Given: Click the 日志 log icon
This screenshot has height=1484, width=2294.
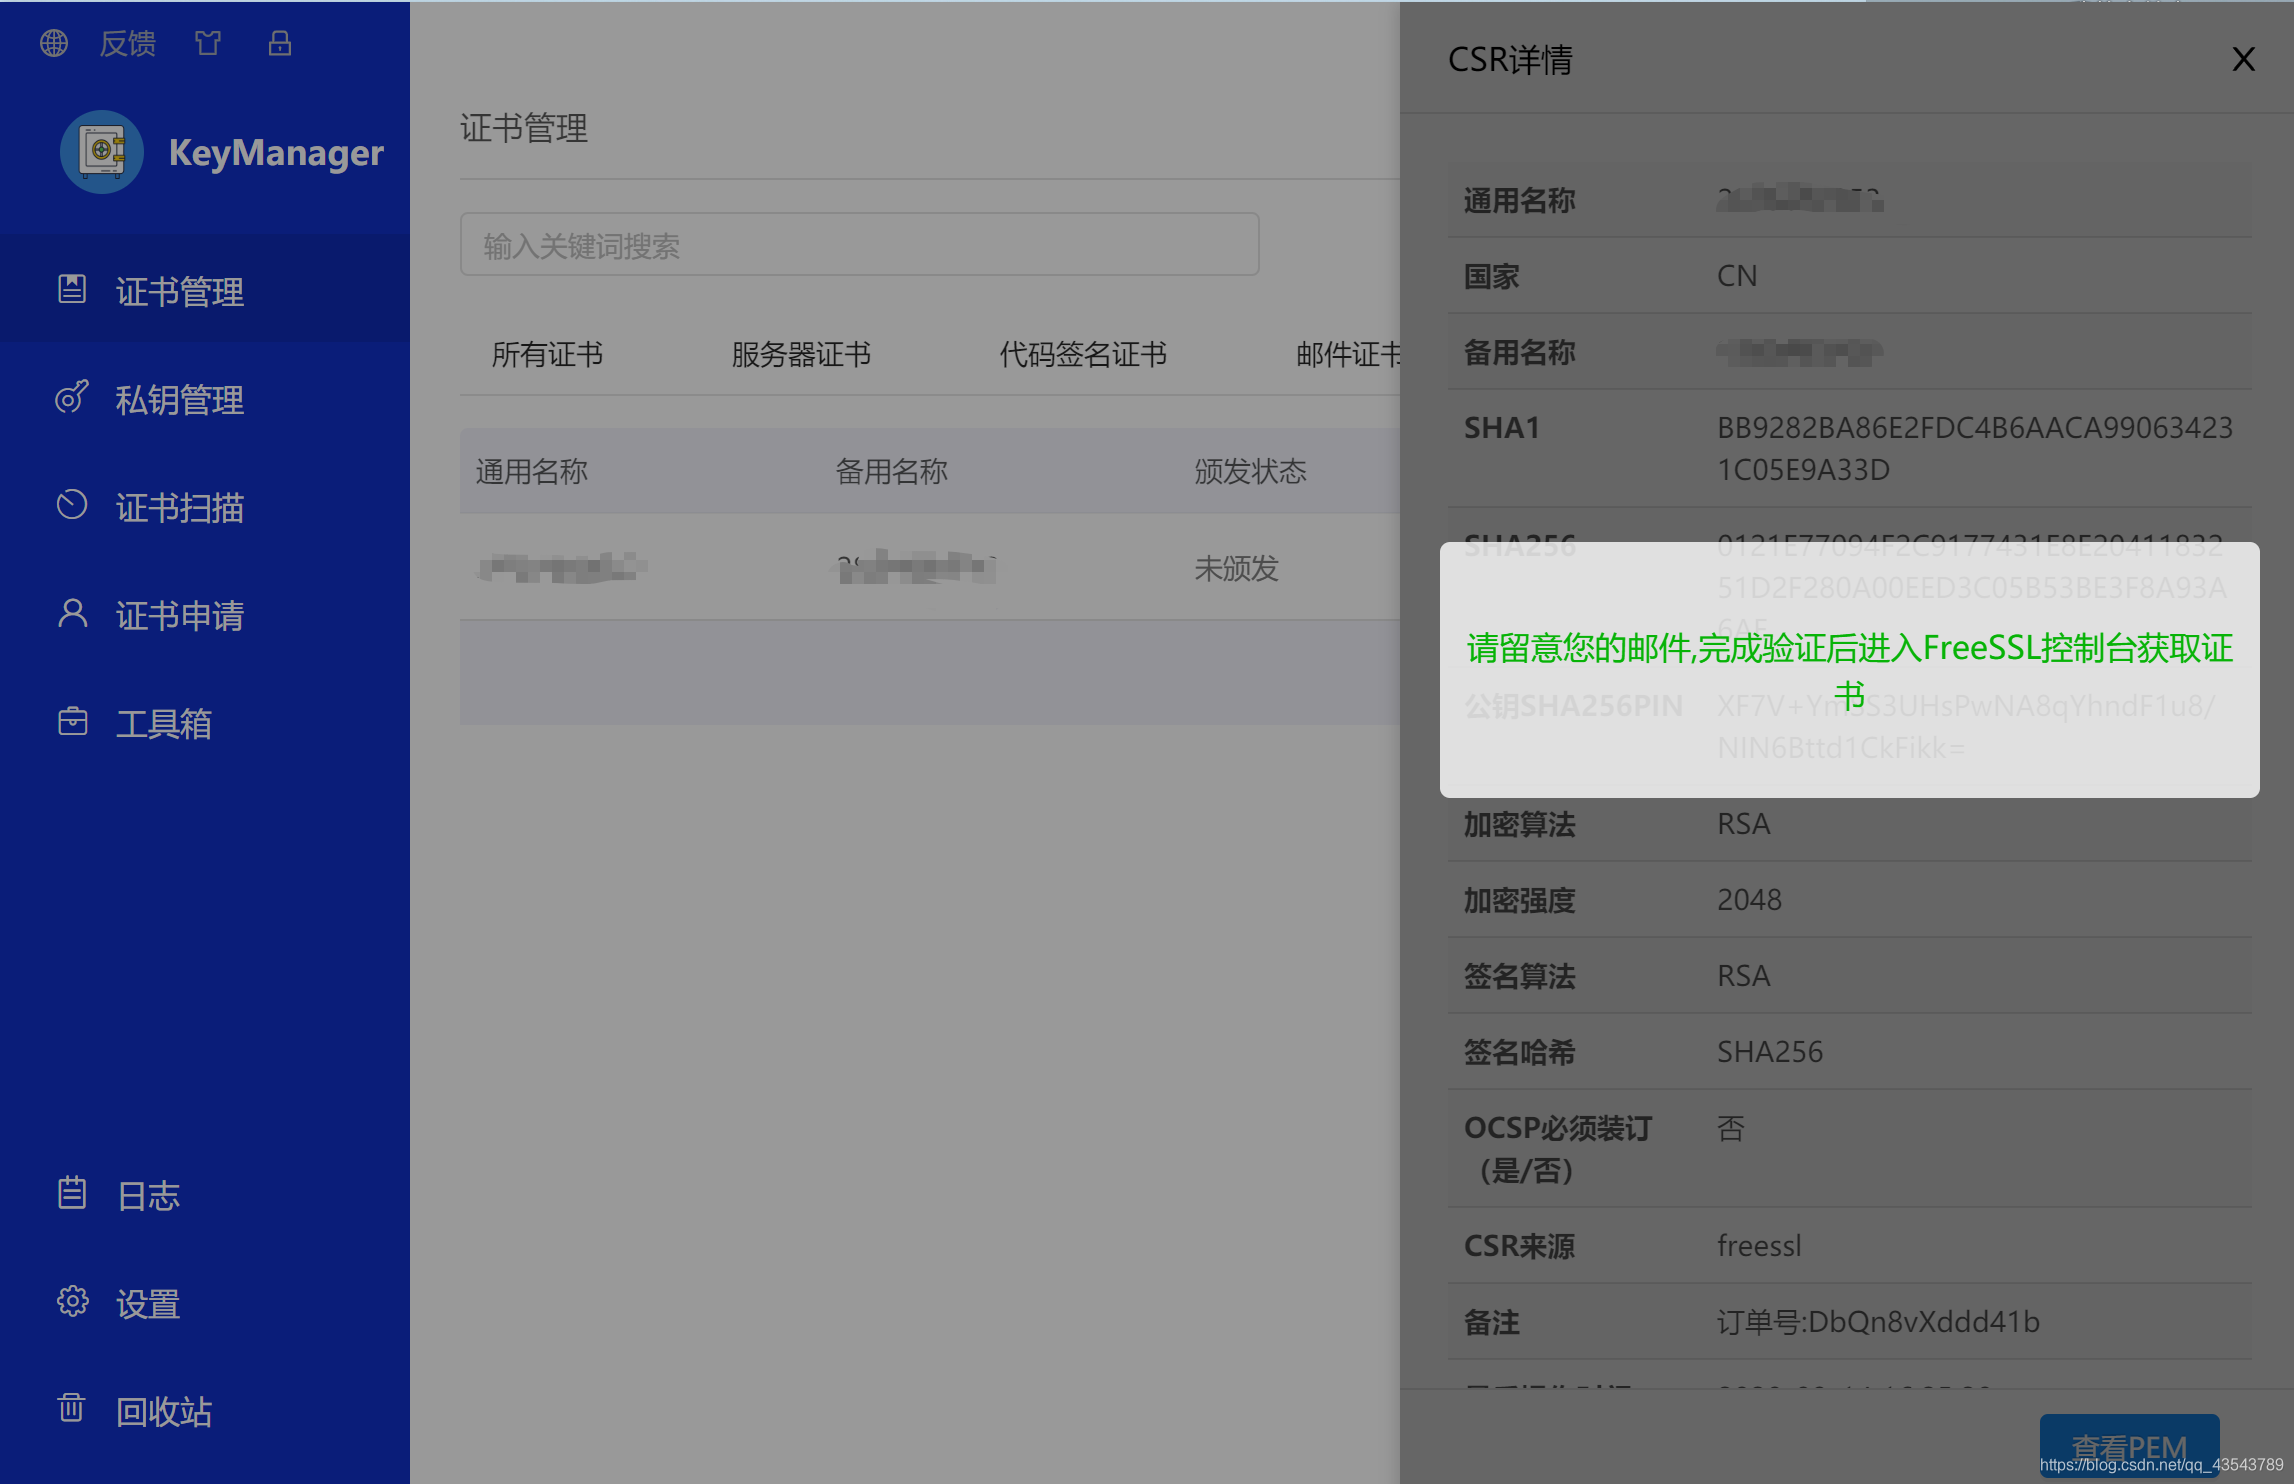Looking at the screenshot, I should (x=72, y=1194).
